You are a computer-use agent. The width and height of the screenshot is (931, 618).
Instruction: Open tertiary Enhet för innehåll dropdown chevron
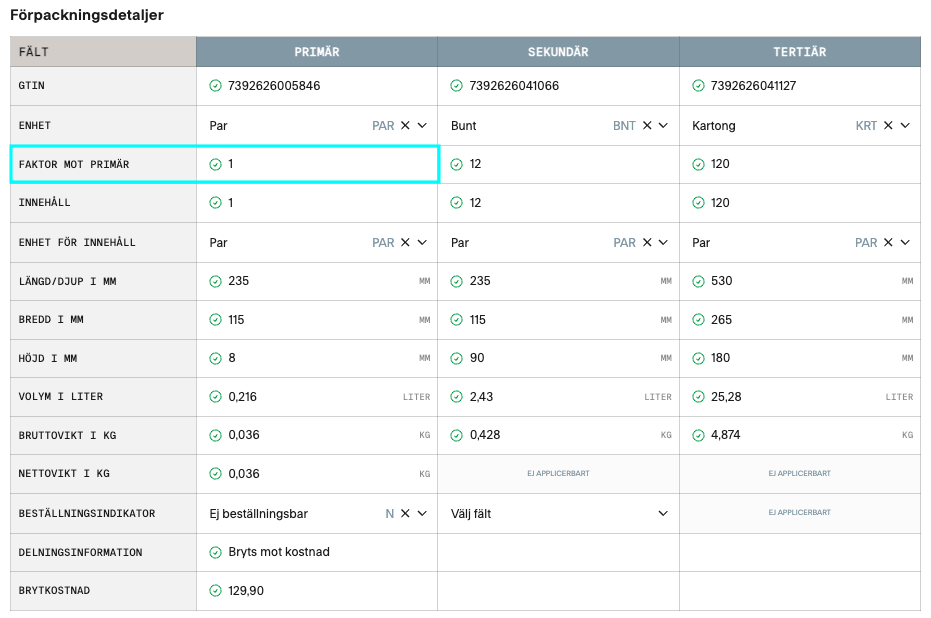click(x=905, y=243)
